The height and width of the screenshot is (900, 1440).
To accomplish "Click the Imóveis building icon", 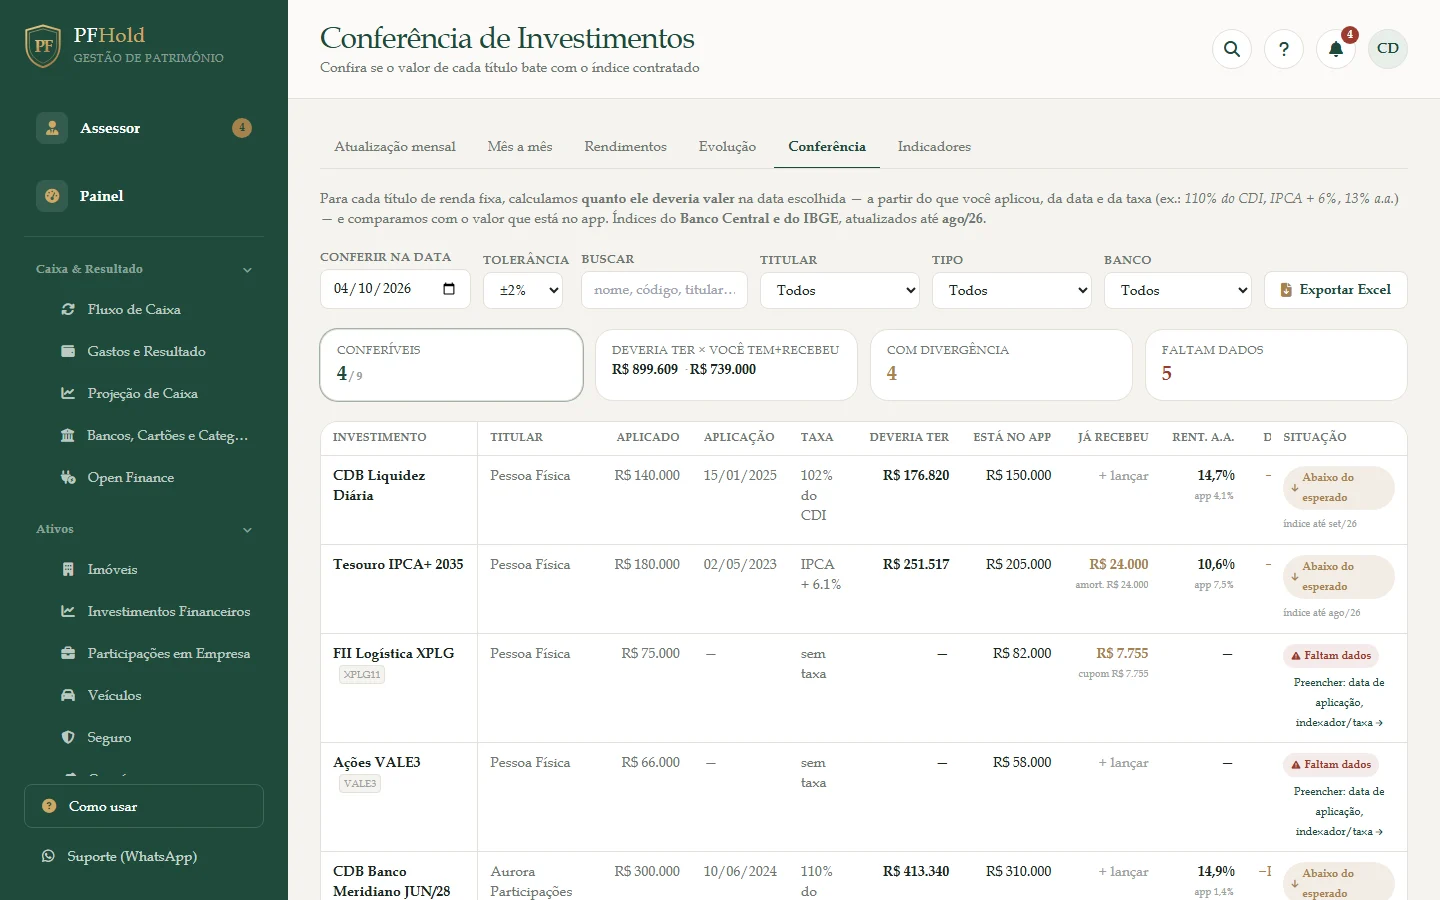I will coord(68,570).
